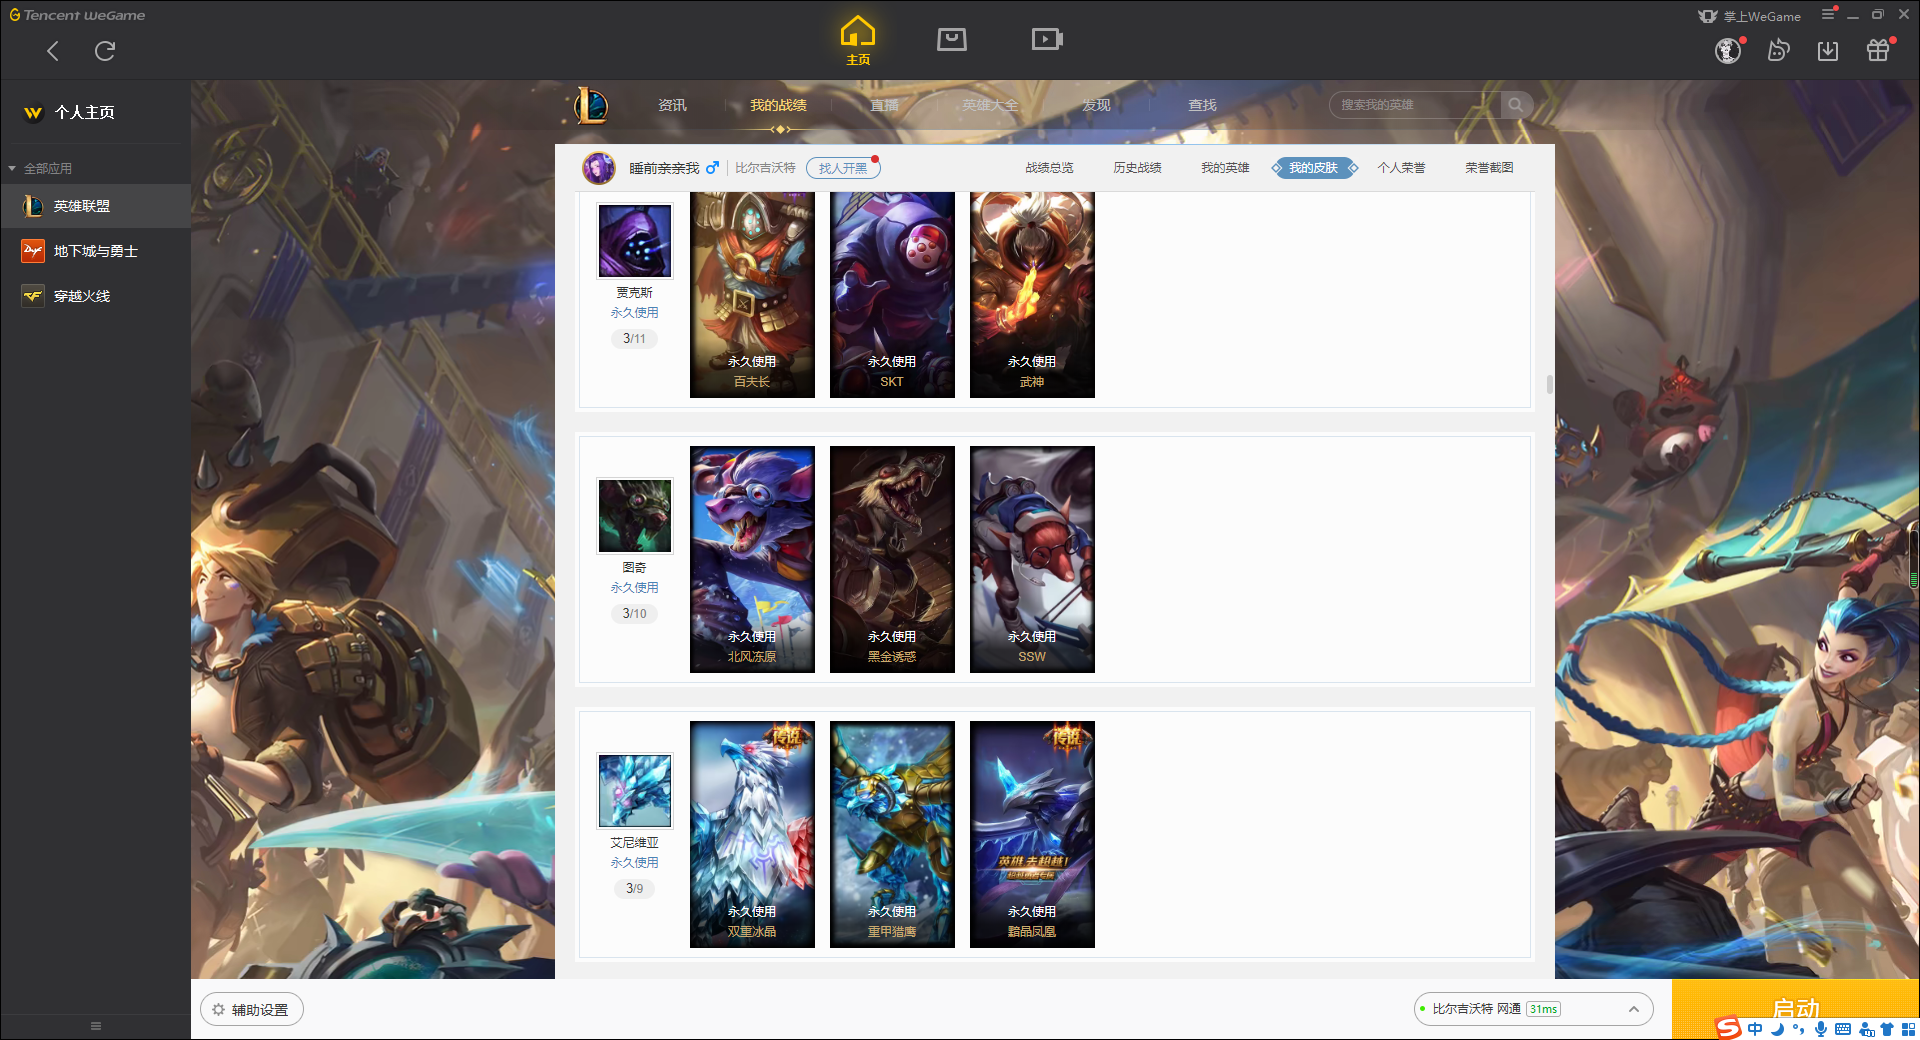Screen dimensions: 1920x1040
Task: Open the 图奇 champion portrait
Action: tap(635, 516)
